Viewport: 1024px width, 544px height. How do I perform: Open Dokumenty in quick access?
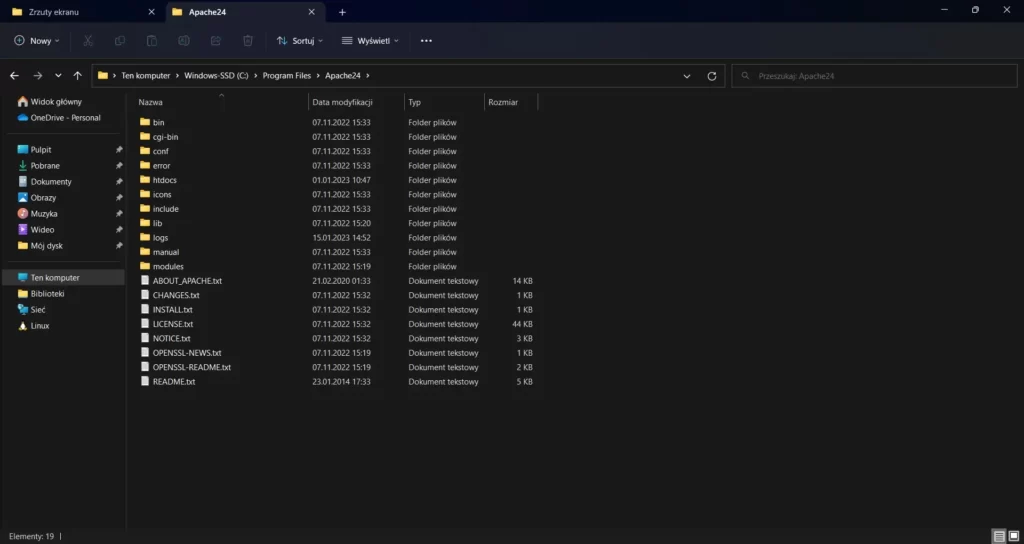[x=44, y=182]
